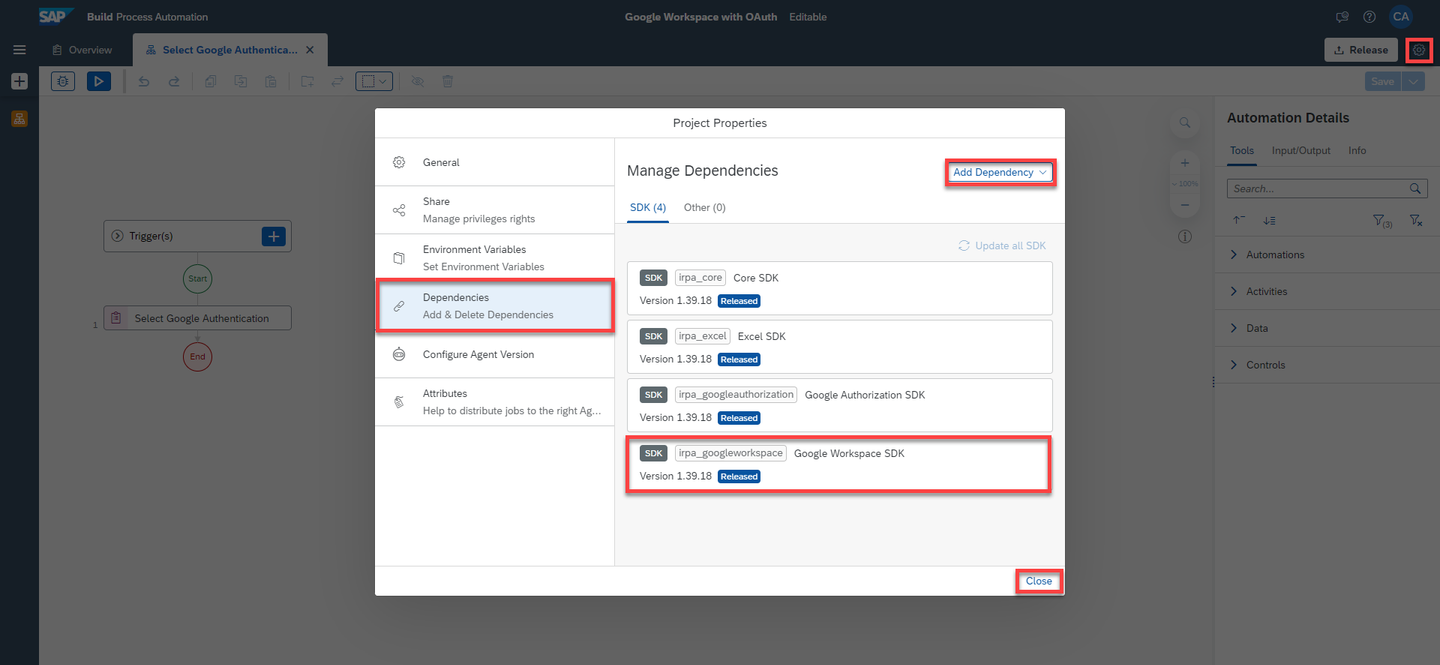Click the swap arrows toolbar icon
This screenshot has width=1440, height=665.
(x=337, y=81)
